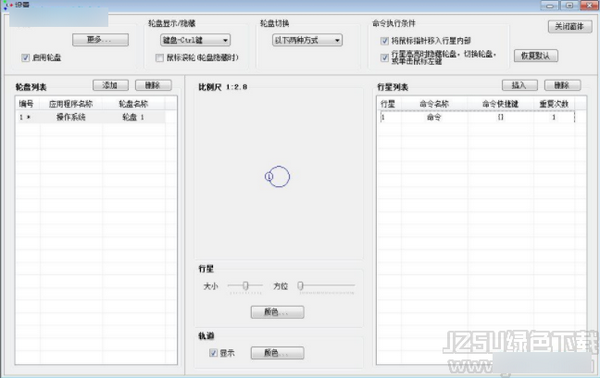Click the 重复次数 column header
Image resolution: width=600 pixels, height=378 pixels.
pyautogui.click(x=554, y=104)
